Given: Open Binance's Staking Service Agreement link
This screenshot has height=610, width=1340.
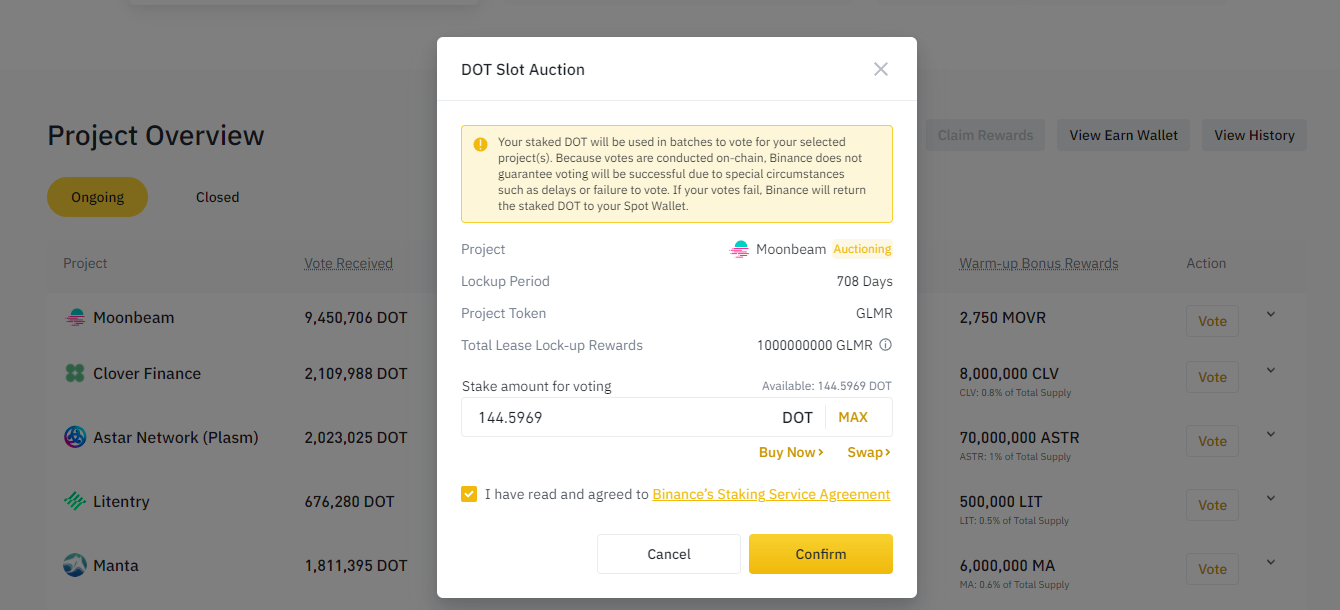Looking at the screenshot, I should point(771,494).
